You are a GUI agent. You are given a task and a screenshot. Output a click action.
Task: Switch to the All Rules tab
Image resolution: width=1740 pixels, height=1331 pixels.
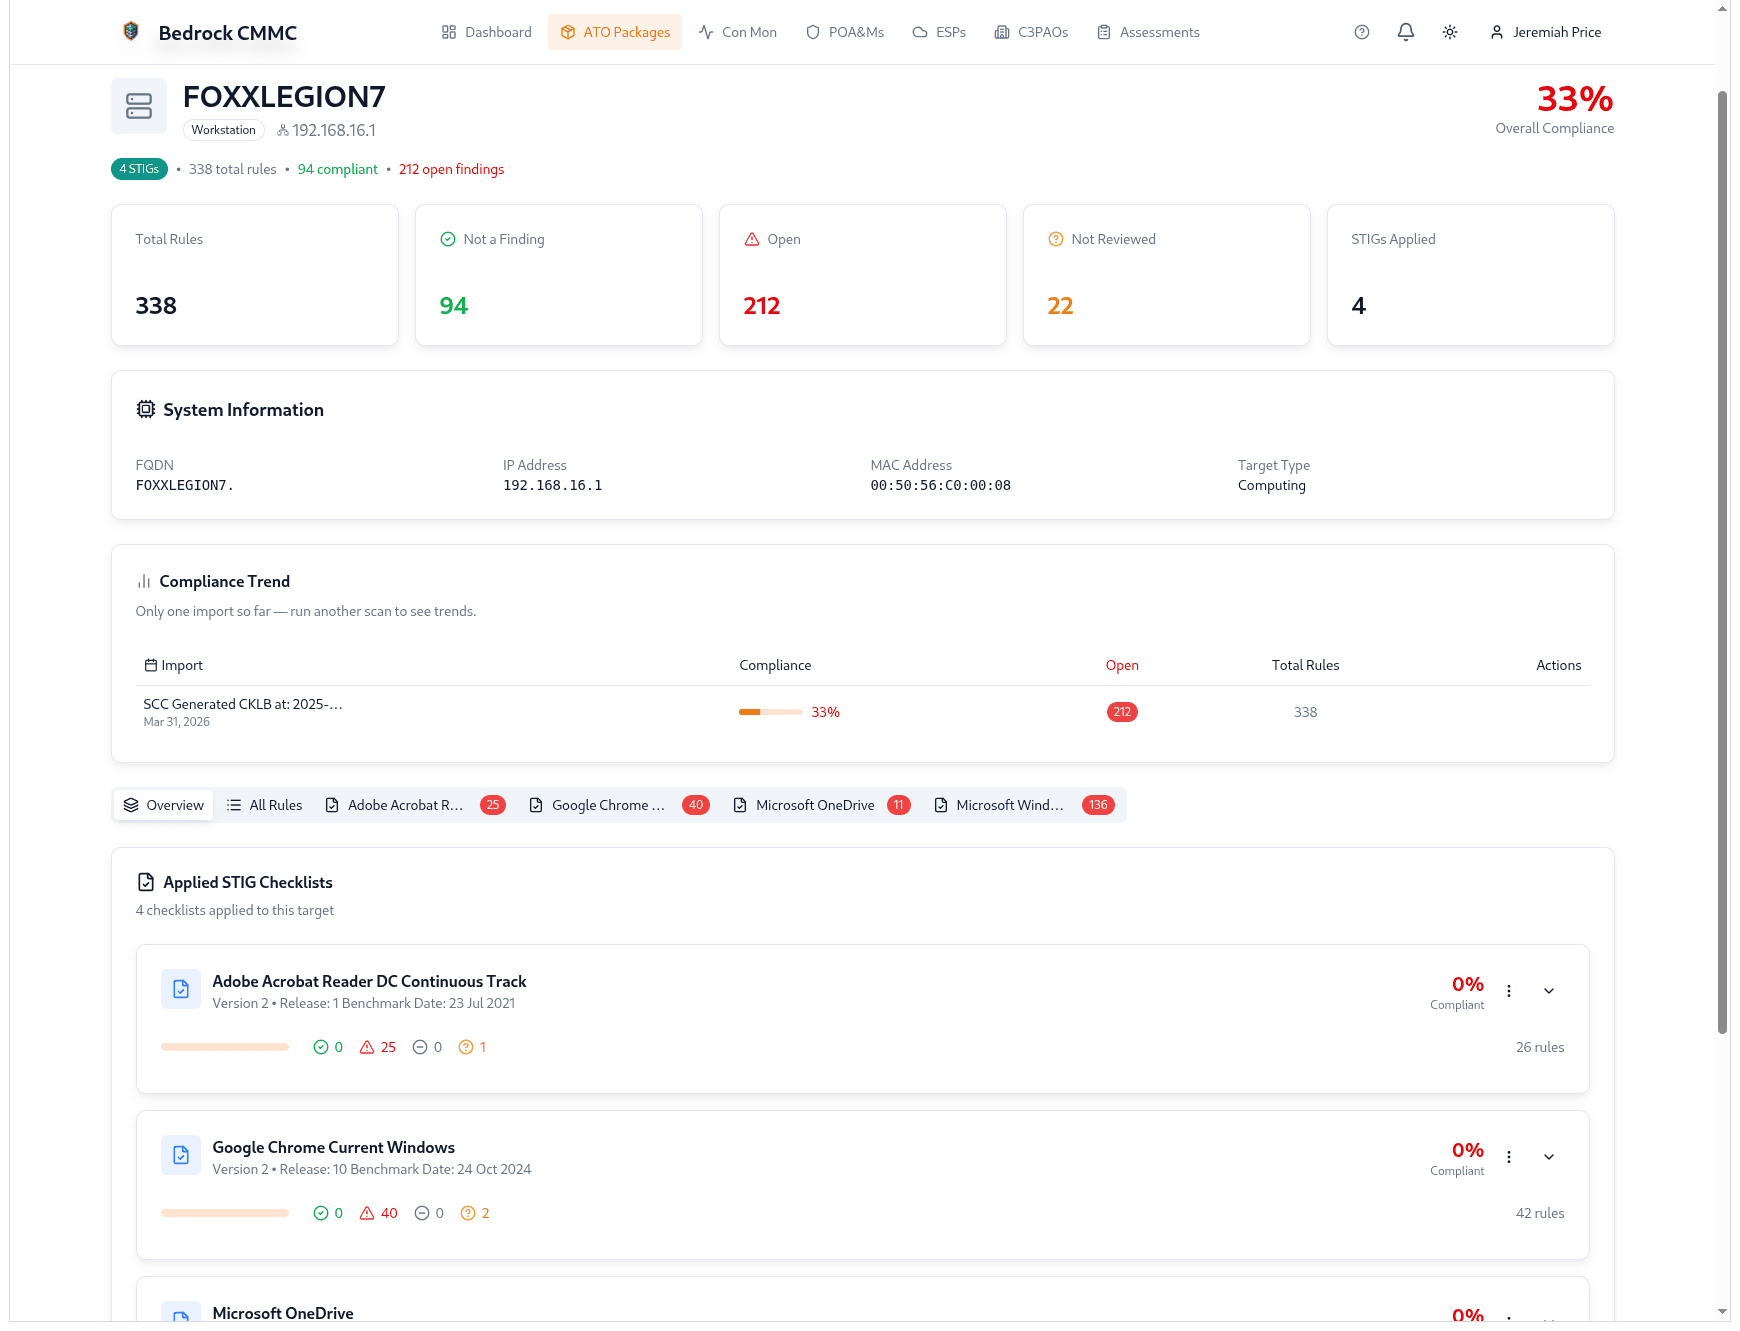[263, 804]
